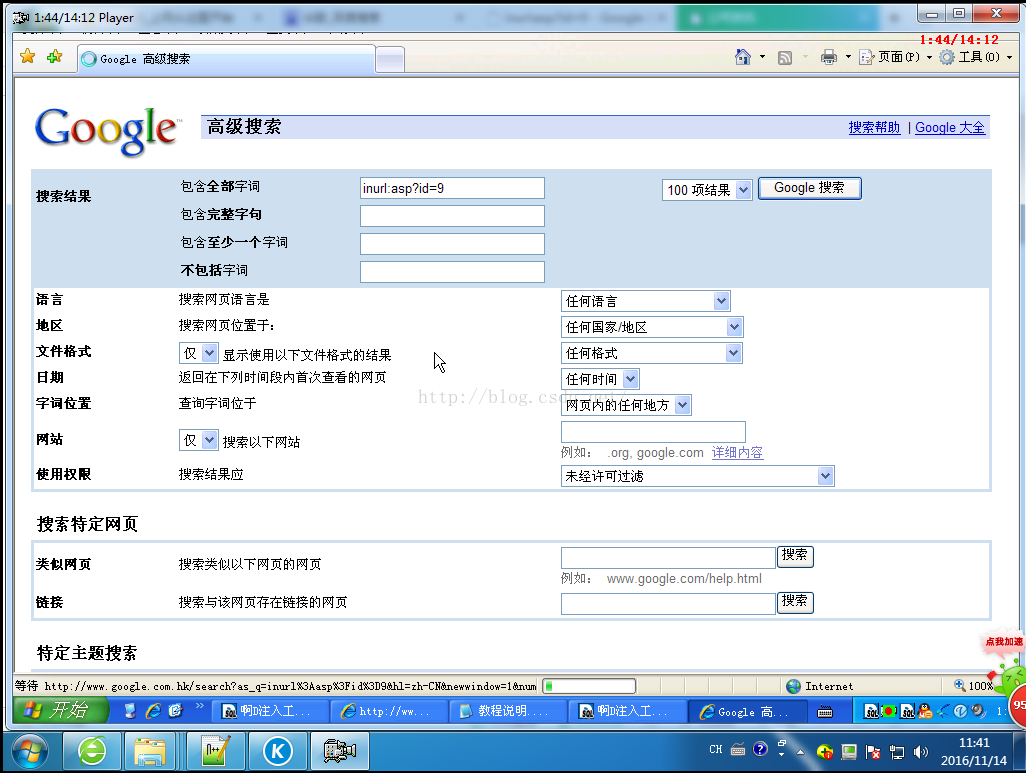Screen dimensions: 1026x773
Task: Click the IE favorites star icon
Action: coord(28,57)
